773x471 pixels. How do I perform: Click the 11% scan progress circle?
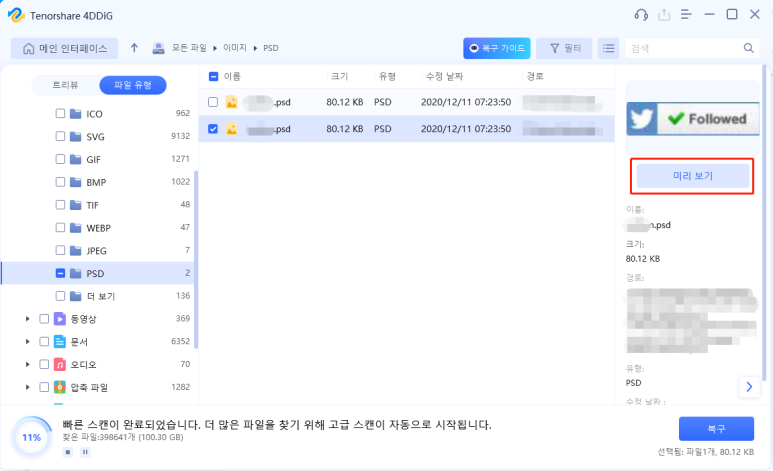click(32, 437)
